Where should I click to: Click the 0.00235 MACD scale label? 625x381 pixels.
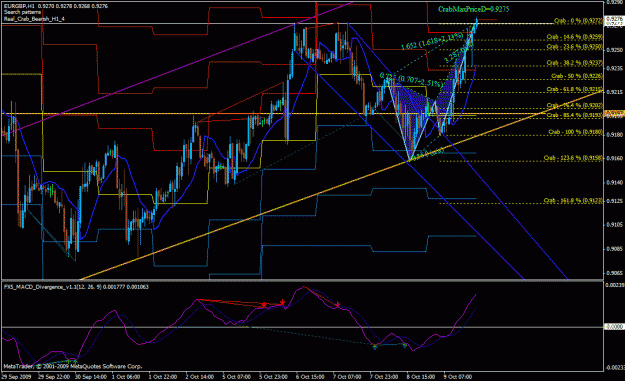[x=615, y=285]
